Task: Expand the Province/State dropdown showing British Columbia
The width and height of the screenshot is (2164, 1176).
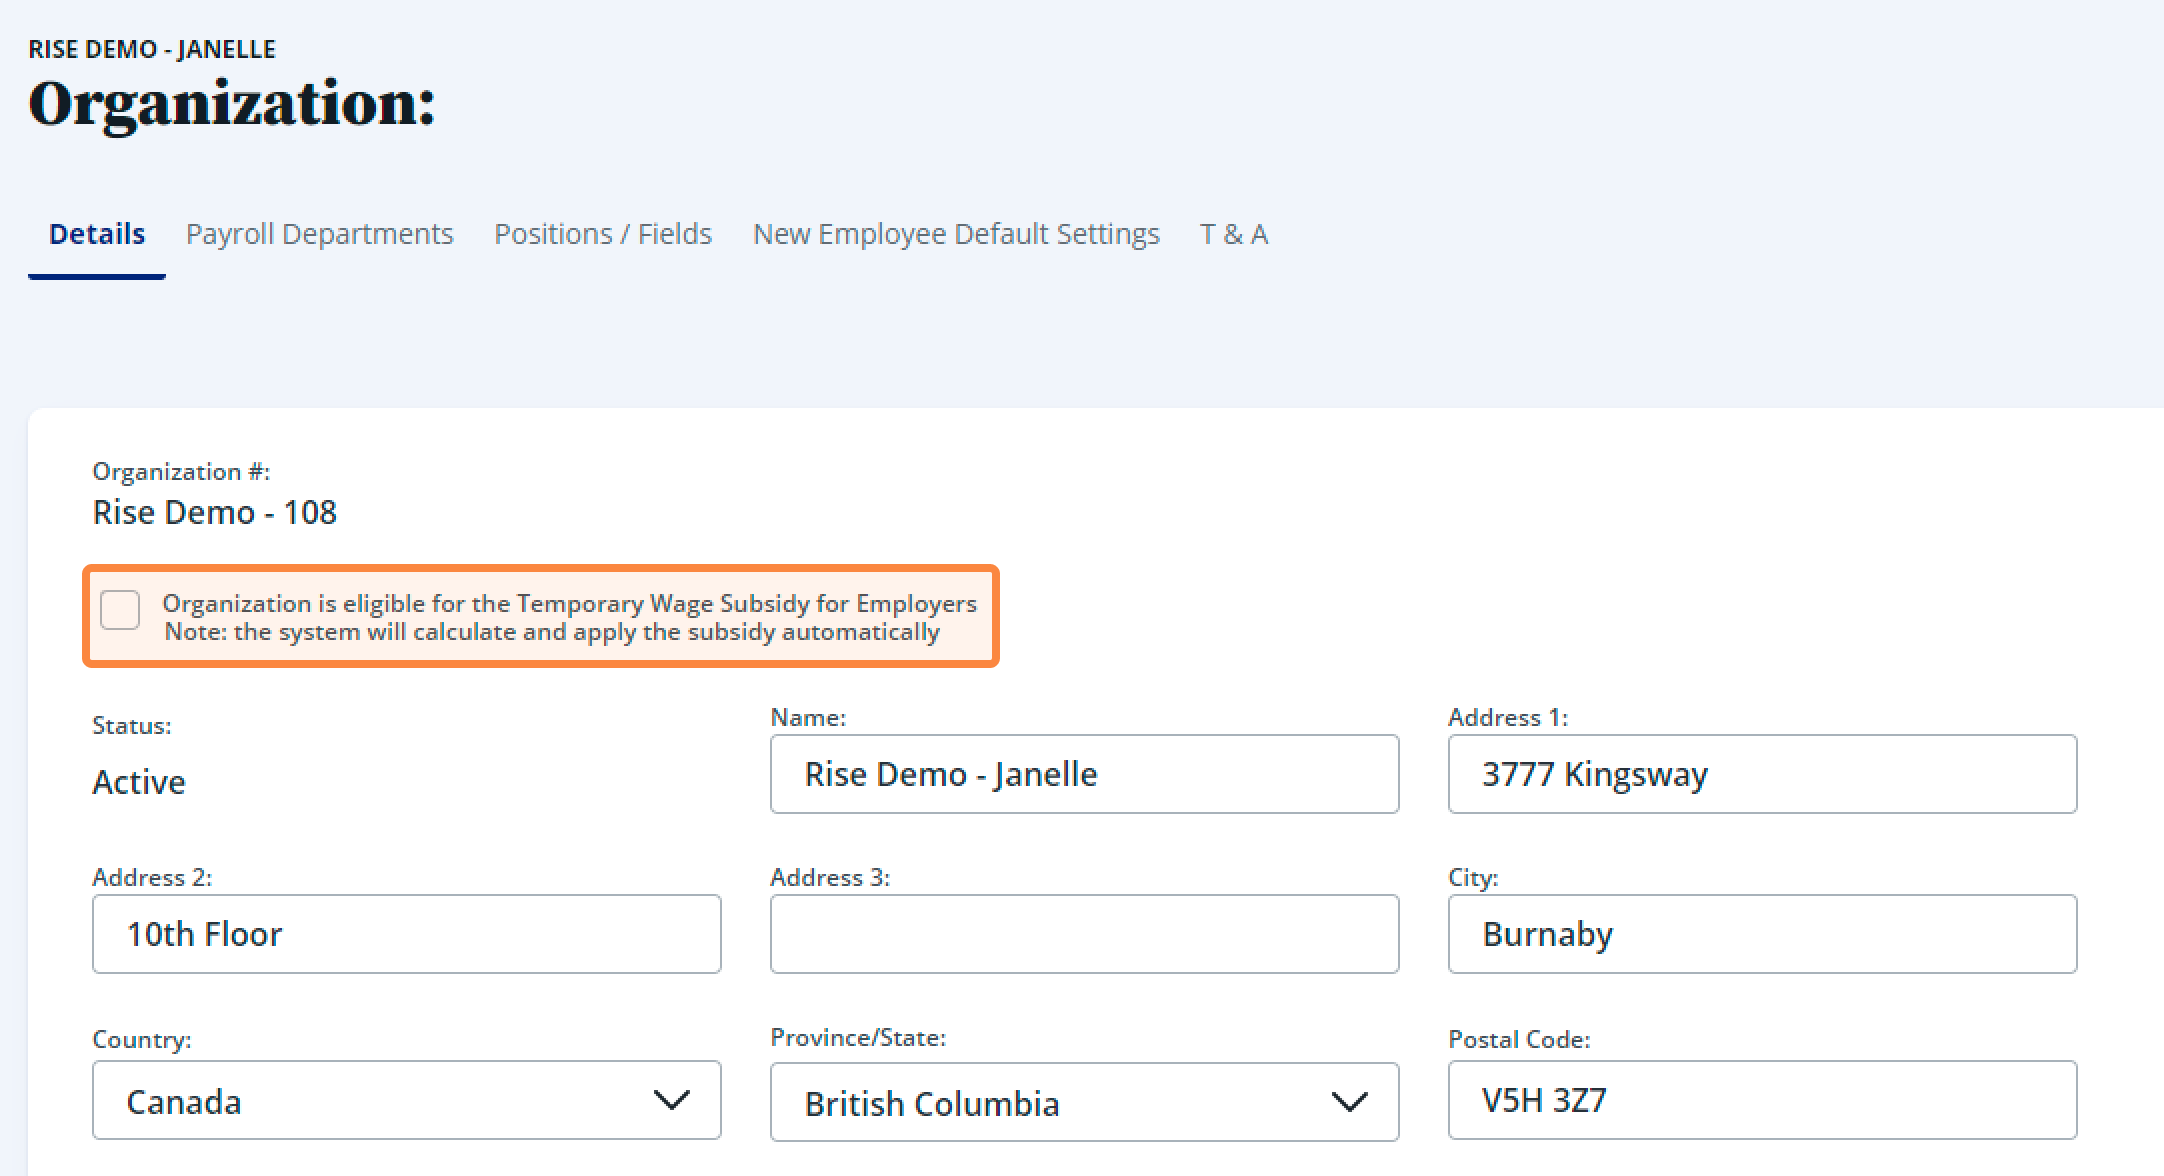Action: click(x=1084, y=1102)
